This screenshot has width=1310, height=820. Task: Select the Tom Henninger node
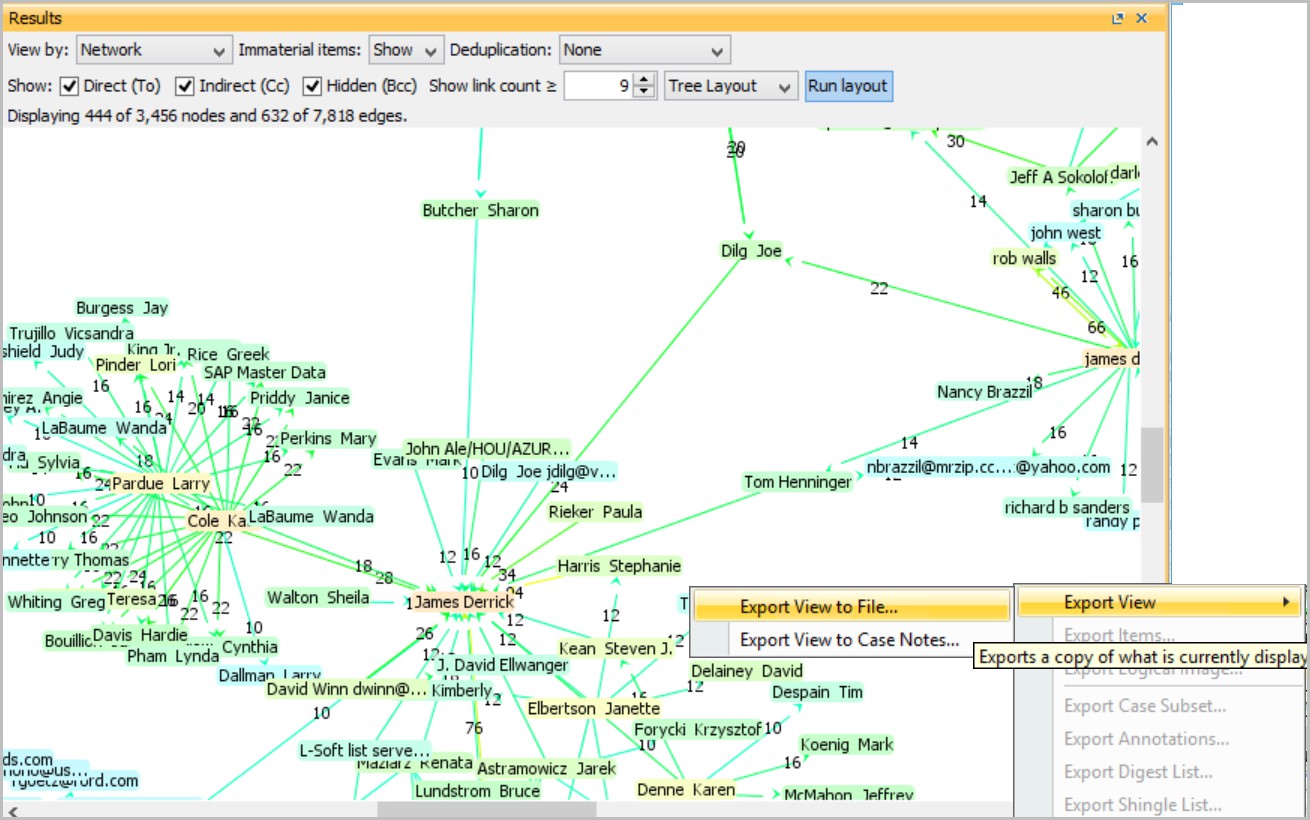(797, 482)
